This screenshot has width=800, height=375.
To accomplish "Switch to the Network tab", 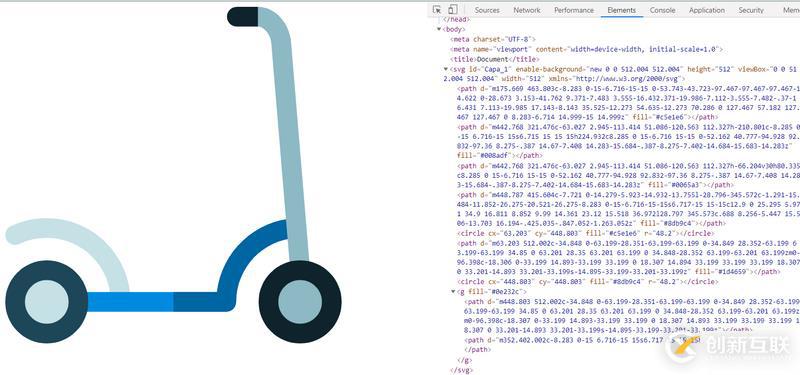I will coord(527,10).
